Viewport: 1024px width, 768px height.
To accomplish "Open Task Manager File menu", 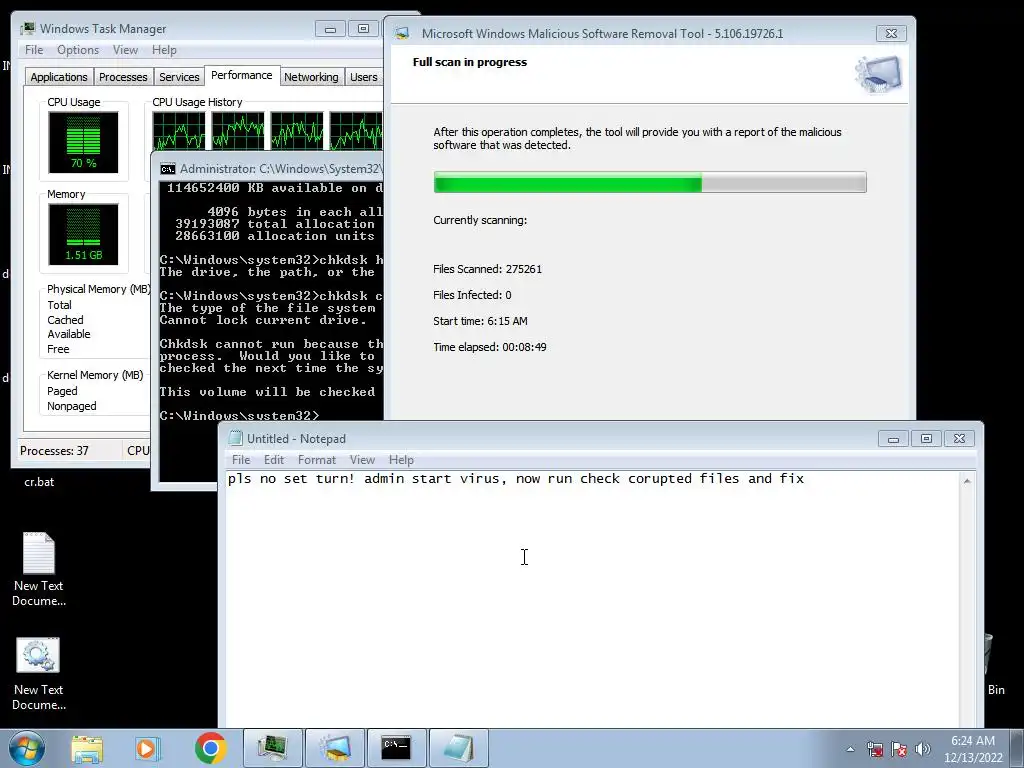I will 34,50.
